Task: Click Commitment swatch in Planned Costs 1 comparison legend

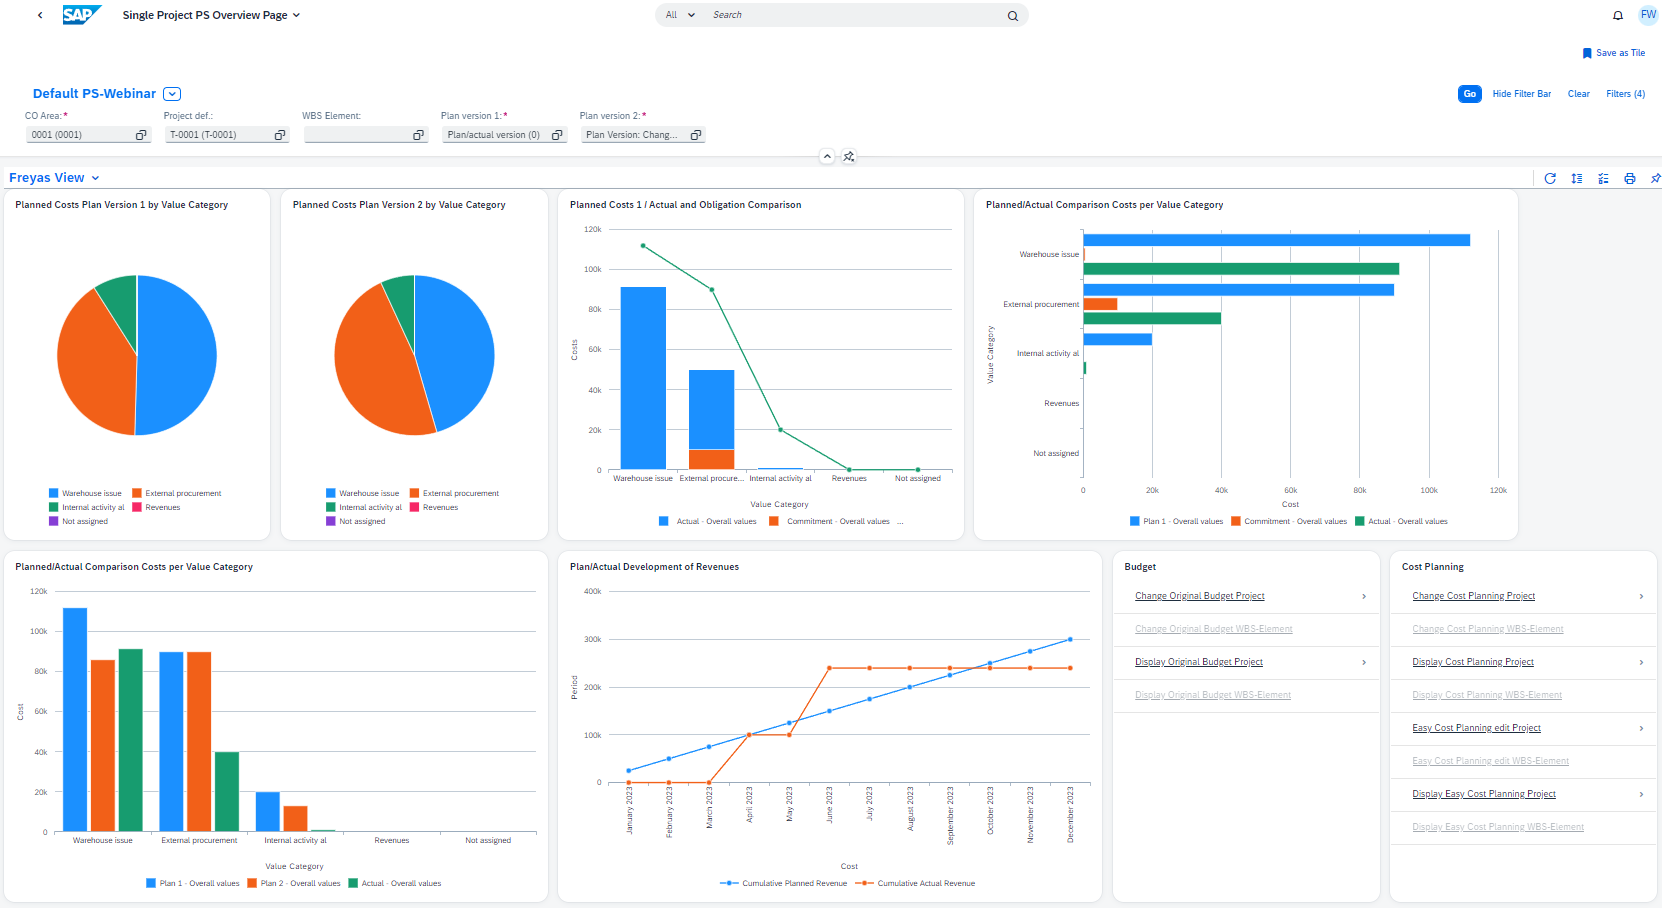Action: tap(774, 521)
